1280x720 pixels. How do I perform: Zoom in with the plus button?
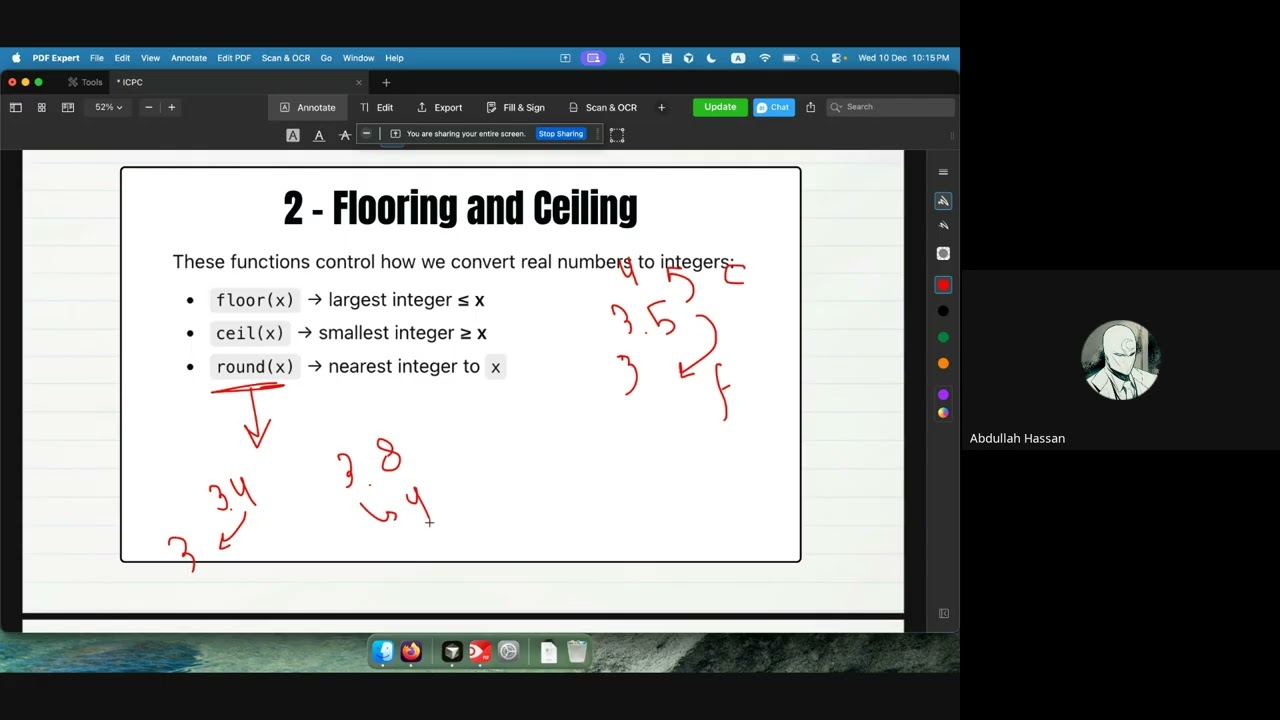click(x=171, y=107)
